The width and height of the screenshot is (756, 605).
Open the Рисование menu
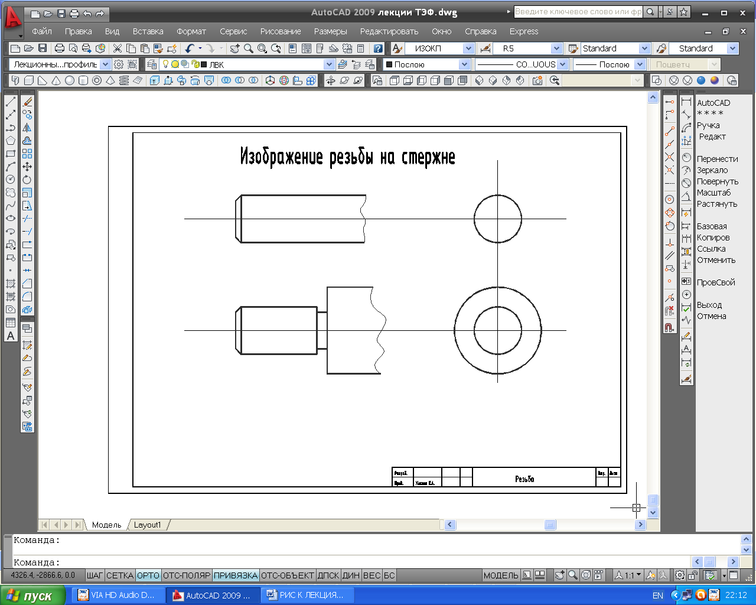[x=280, y=31]
